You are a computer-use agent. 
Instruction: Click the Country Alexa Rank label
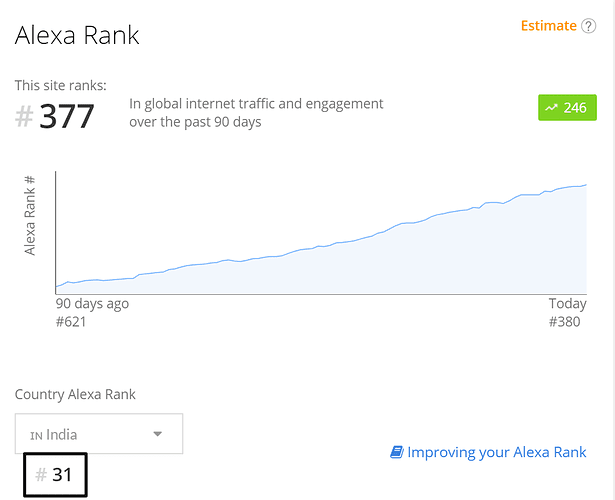click(75, 394)
